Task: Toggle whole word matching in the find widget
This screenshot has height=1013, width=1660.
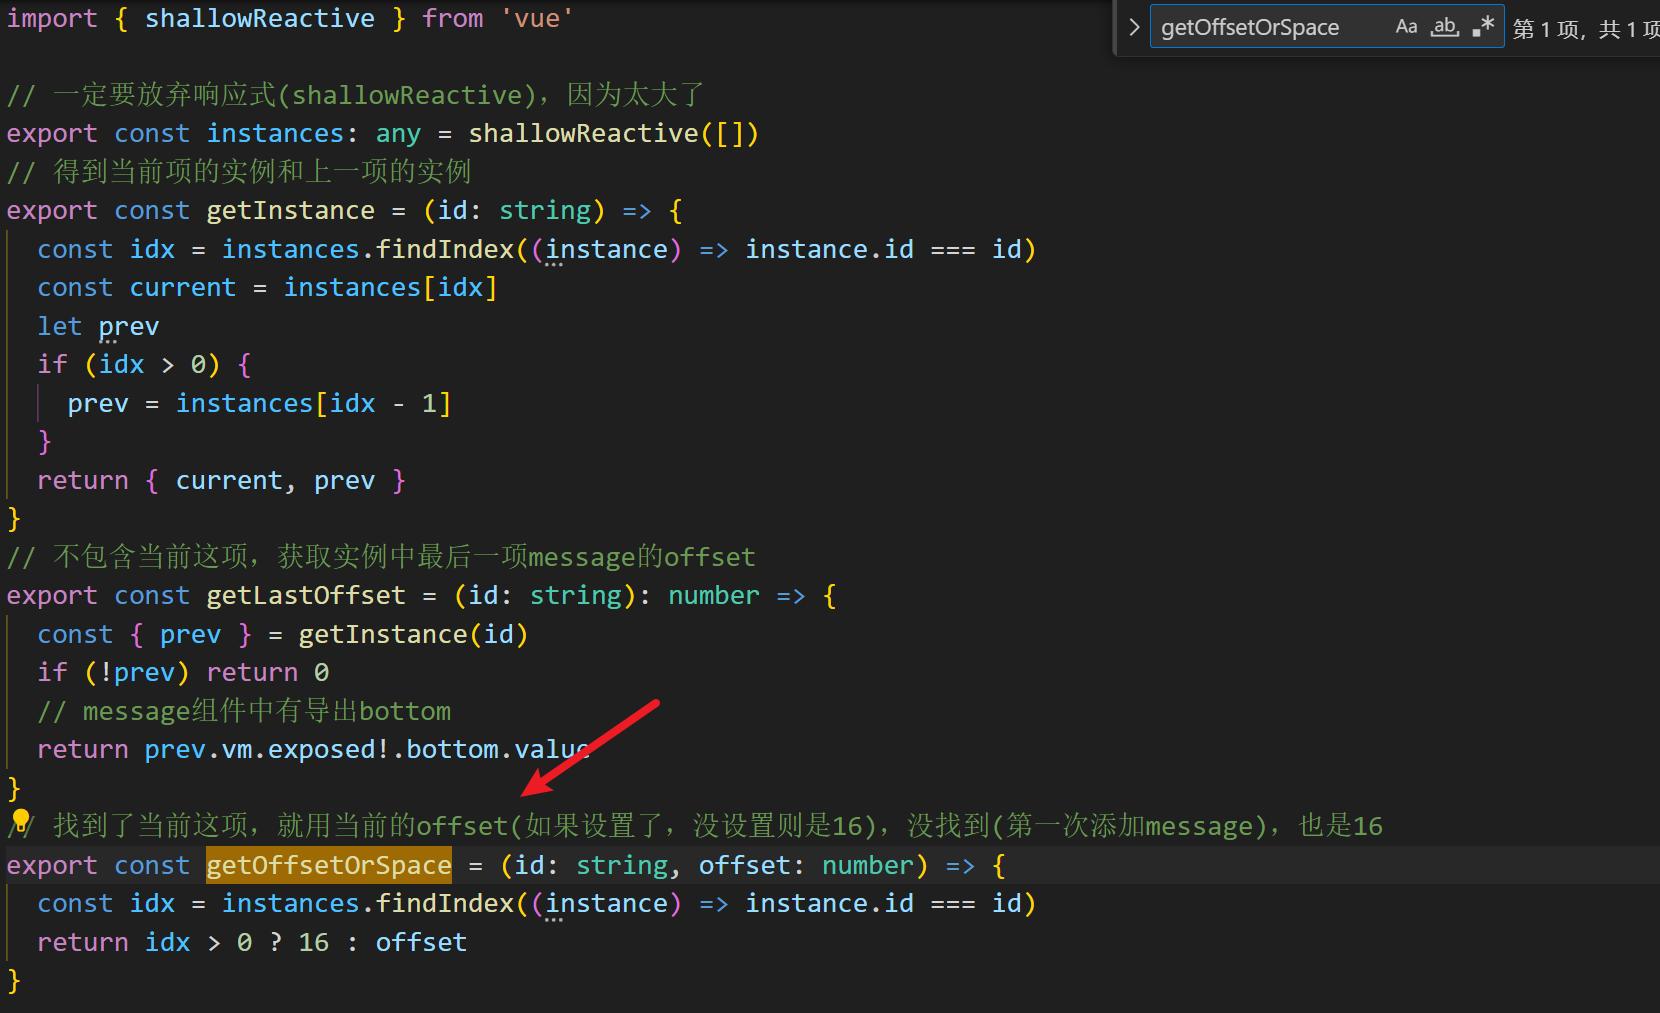Action: (1444, 27)
